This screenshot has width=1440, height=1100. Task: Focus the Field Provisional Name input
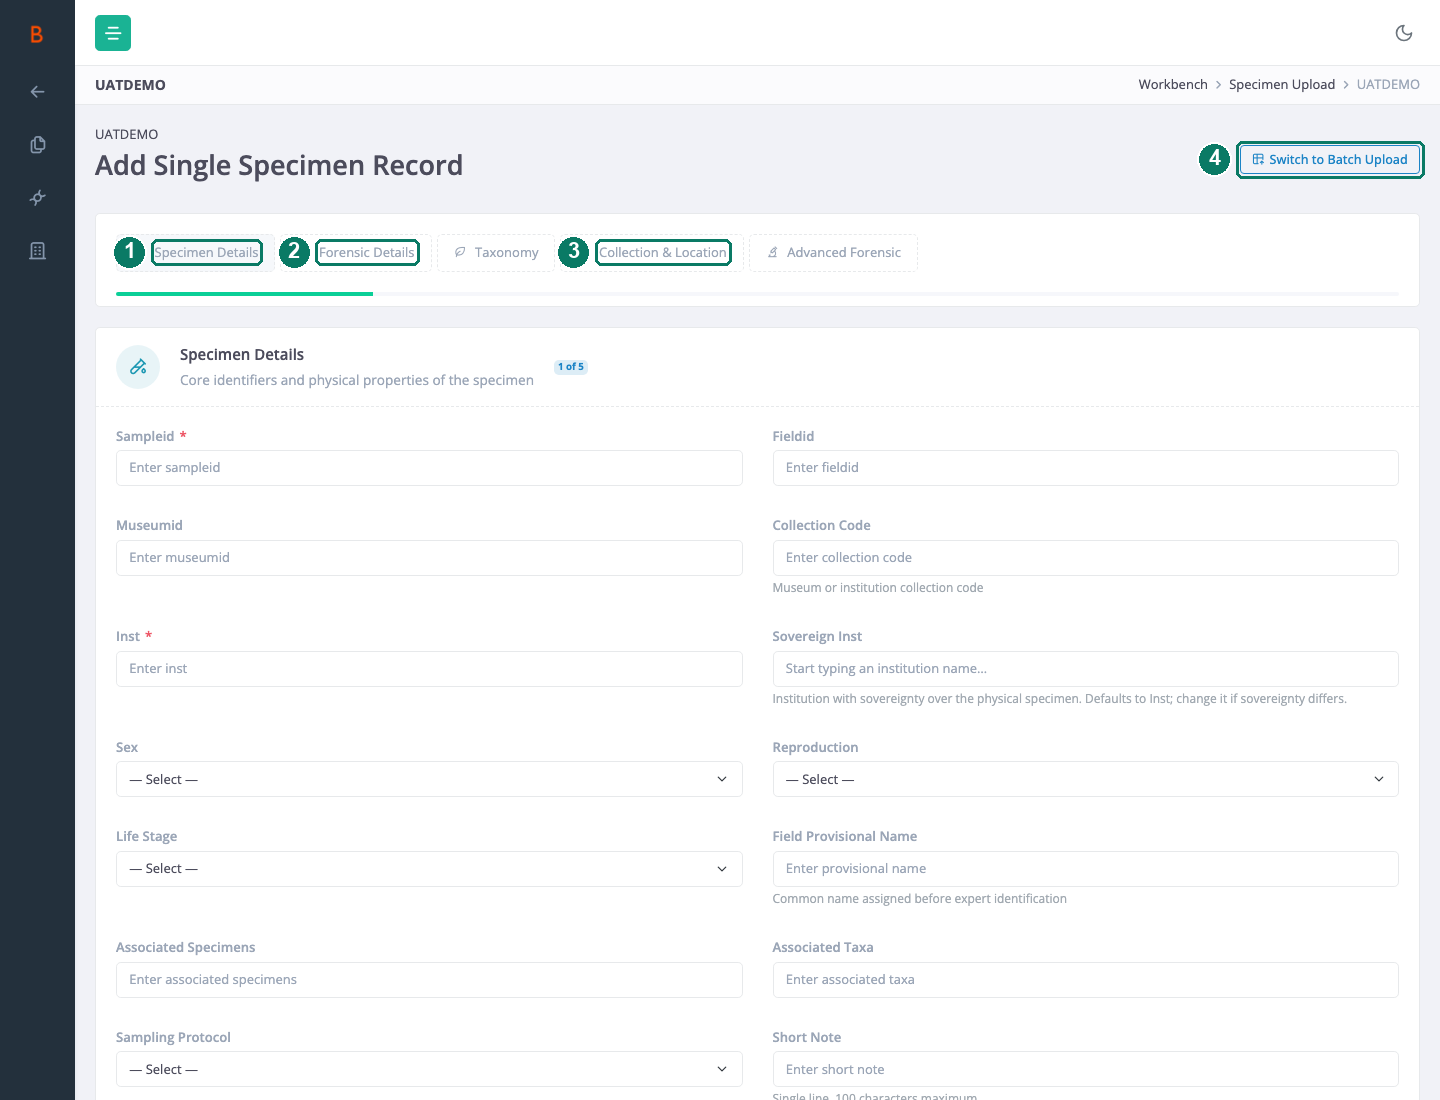click(x=1085, y=869)
